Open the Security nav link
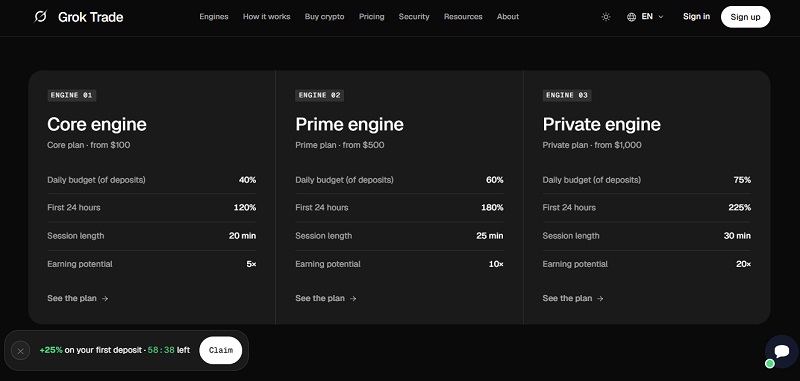800x381 pixels. point(414,17)
